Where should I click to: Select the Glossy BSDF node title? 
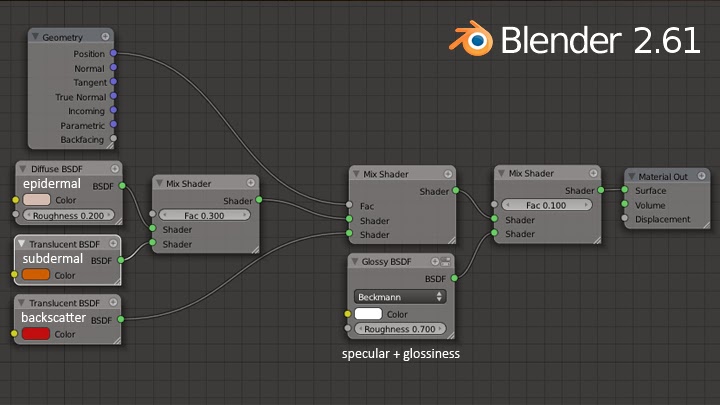386,262
